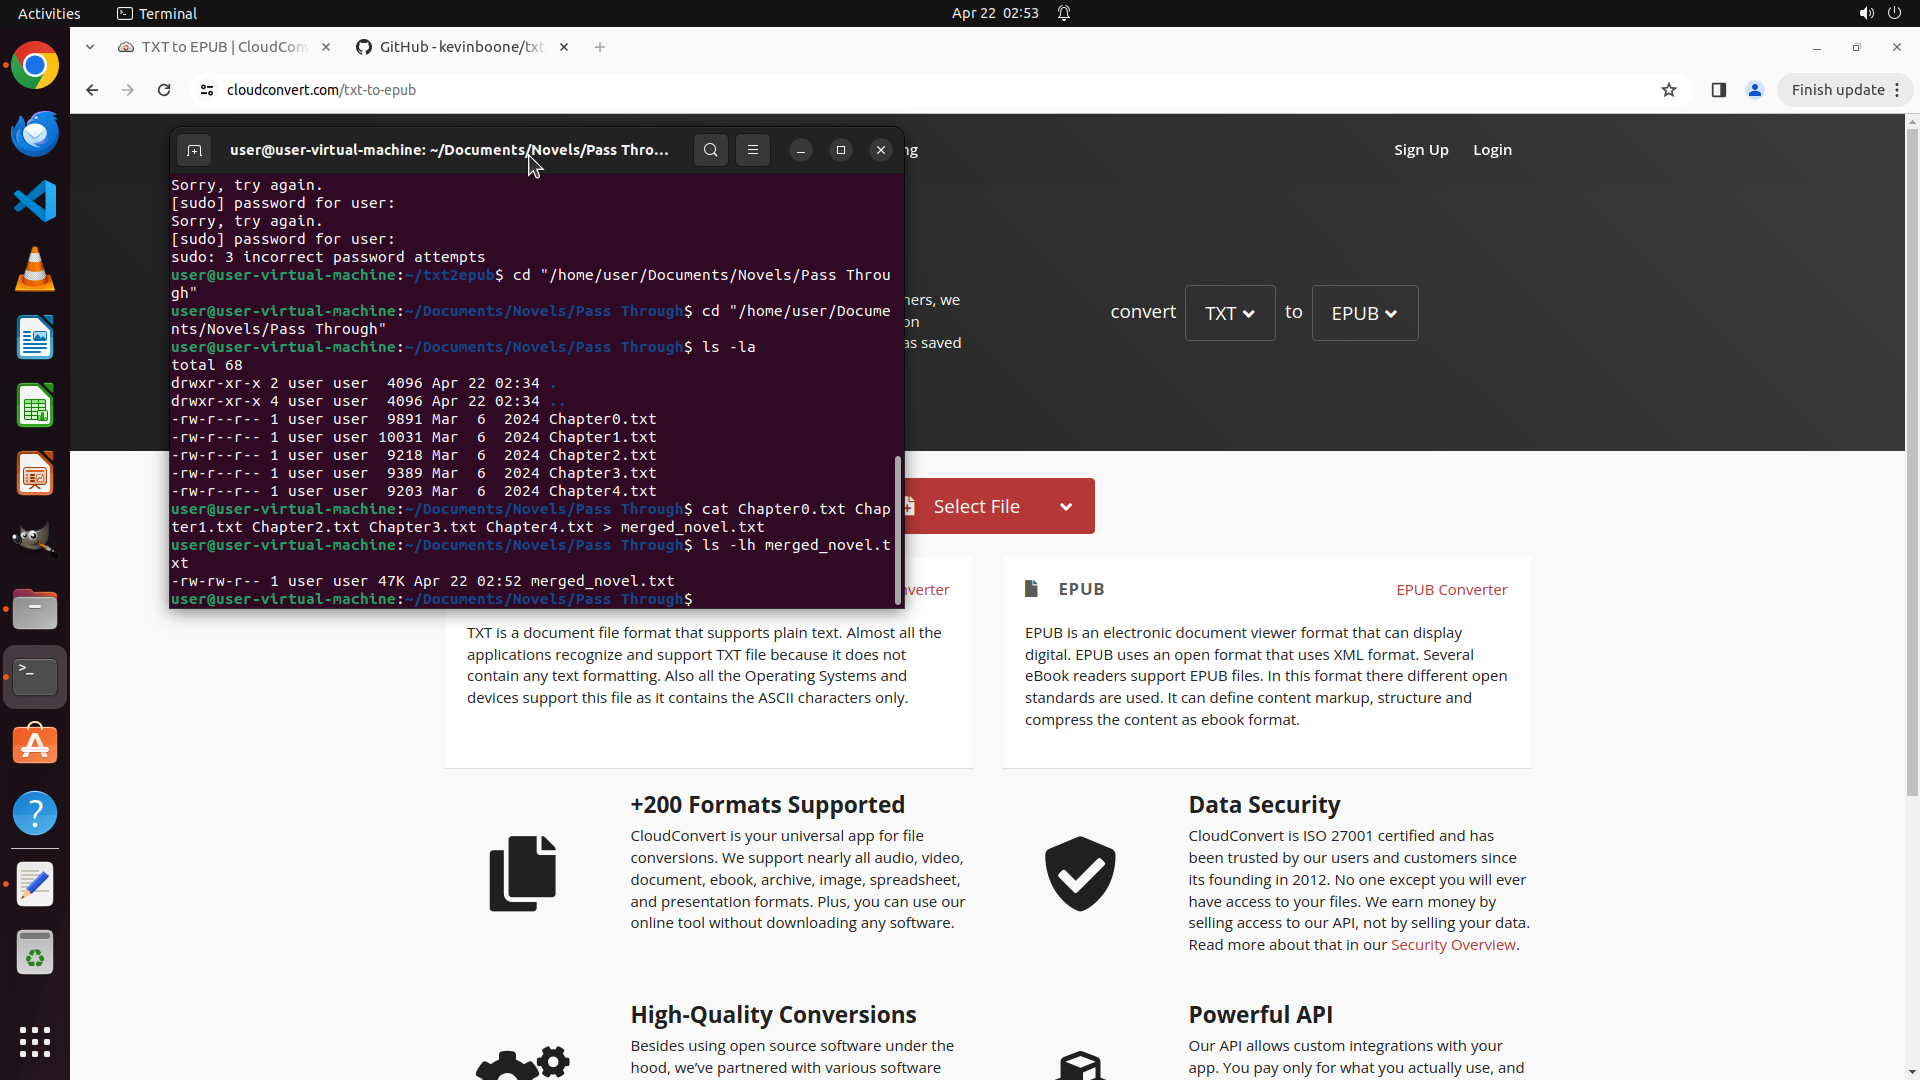Image resolution: width=1920 pixels, height=1080 pixels.
Task: Open the terminal hamburger menu
Action: click(753, 150)
